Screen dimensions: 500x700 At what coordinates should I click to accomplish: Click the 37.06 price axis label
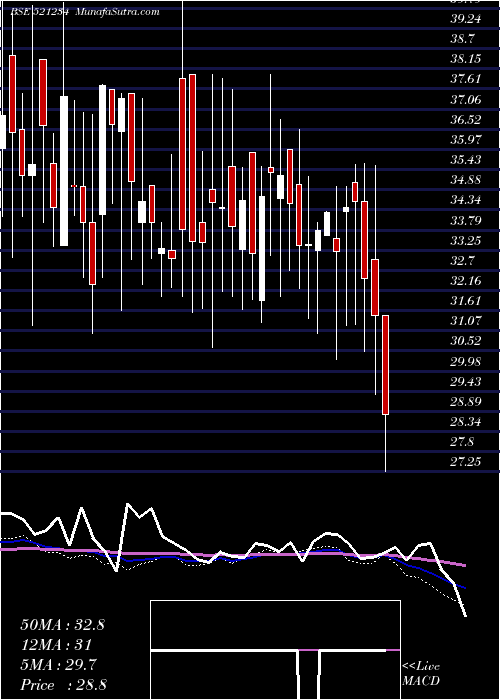tap(466, 99)
